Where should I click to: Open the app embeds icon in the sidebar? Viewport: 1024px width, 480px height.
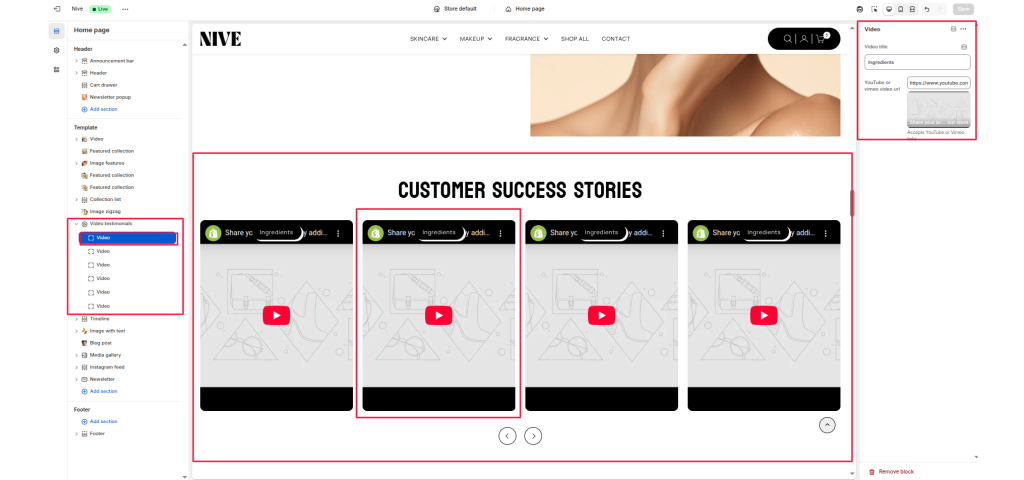57,69
